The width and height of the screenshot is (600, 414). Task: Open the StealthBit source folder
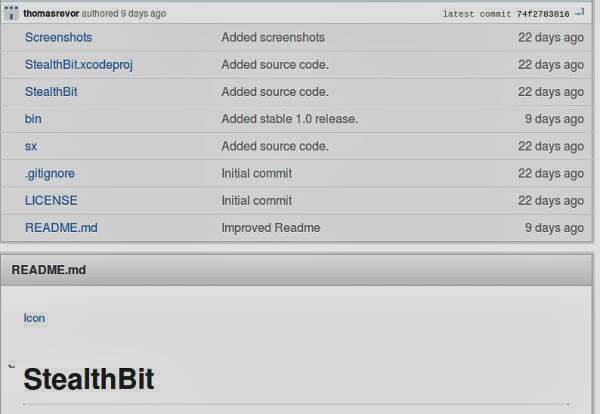tap(51, 91)
